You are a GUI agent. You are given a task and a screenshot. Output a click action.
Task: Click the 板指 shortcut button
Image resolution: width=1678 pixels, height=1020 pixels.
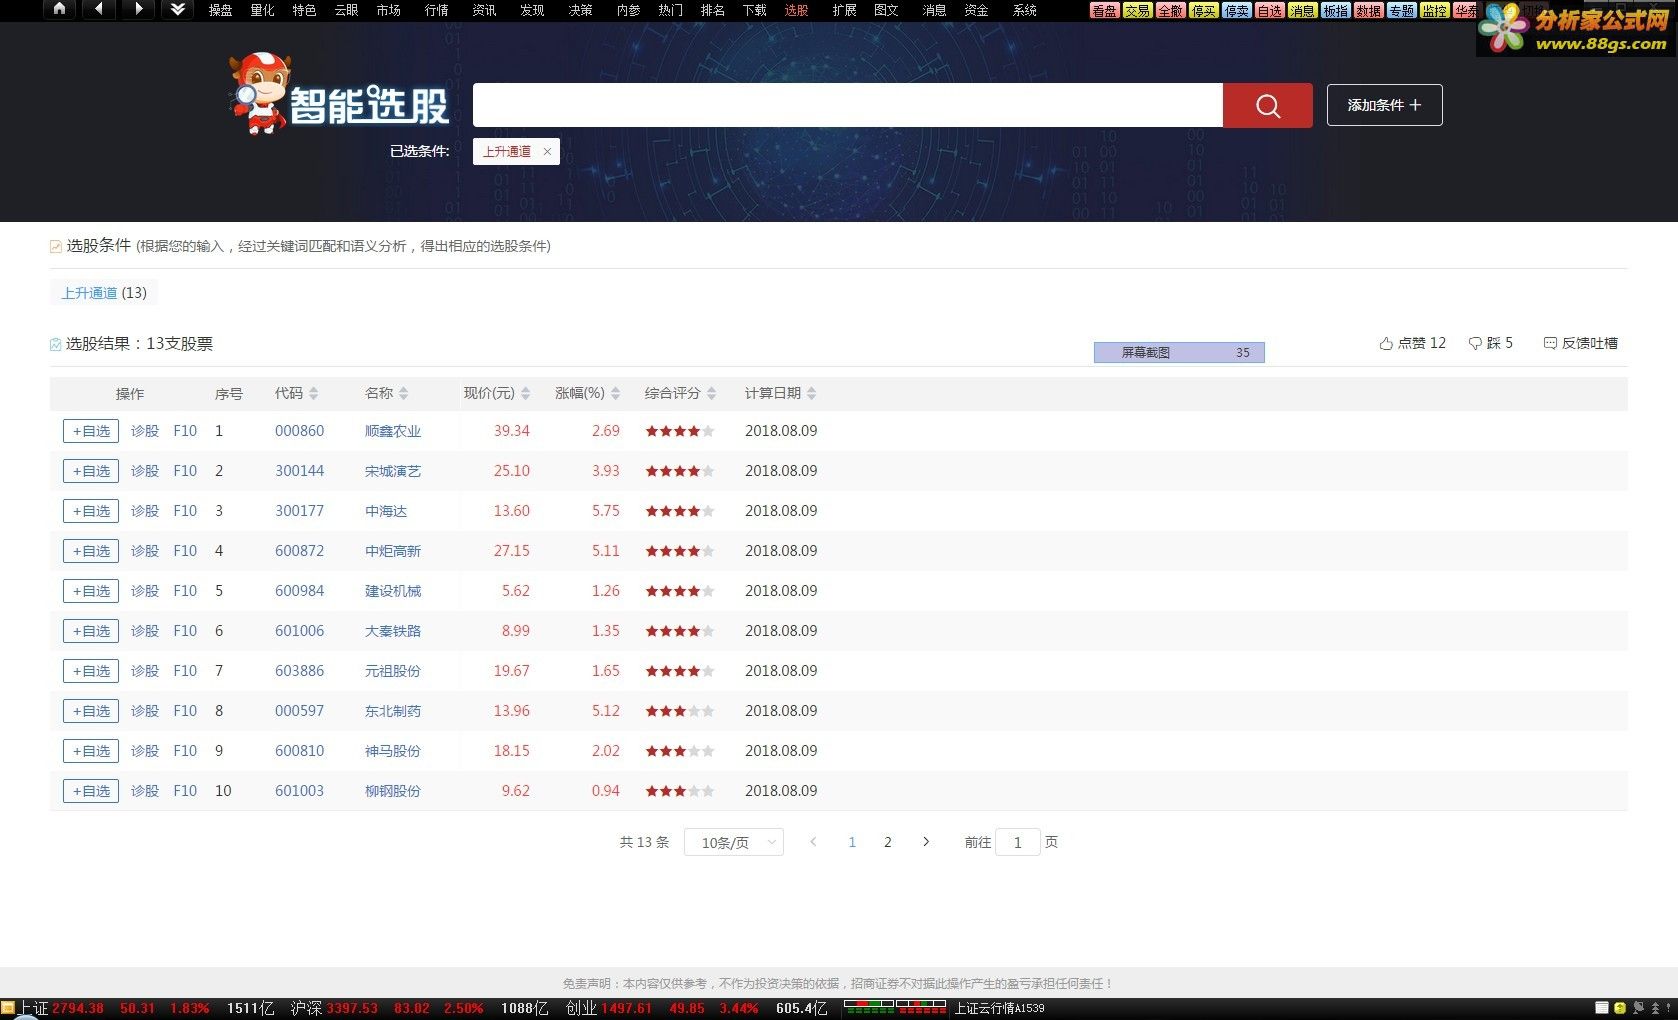pyautogui.click(x=1335, y=10)
